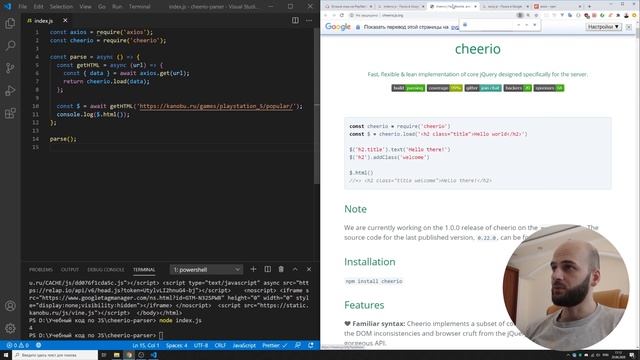
Task: Open the Extensions view
Action: pyautogui.click(x=10, y=113)
